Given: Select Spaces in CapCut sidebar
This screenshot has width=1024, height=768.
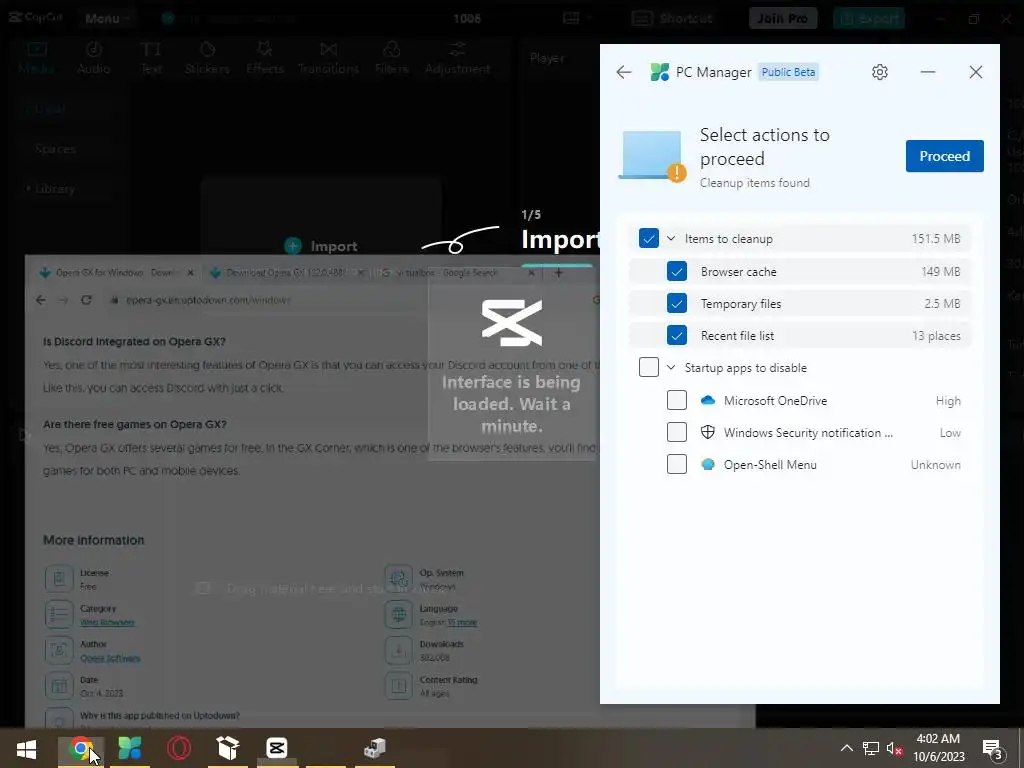Looking at the screenshot, I should click(56, 149).
